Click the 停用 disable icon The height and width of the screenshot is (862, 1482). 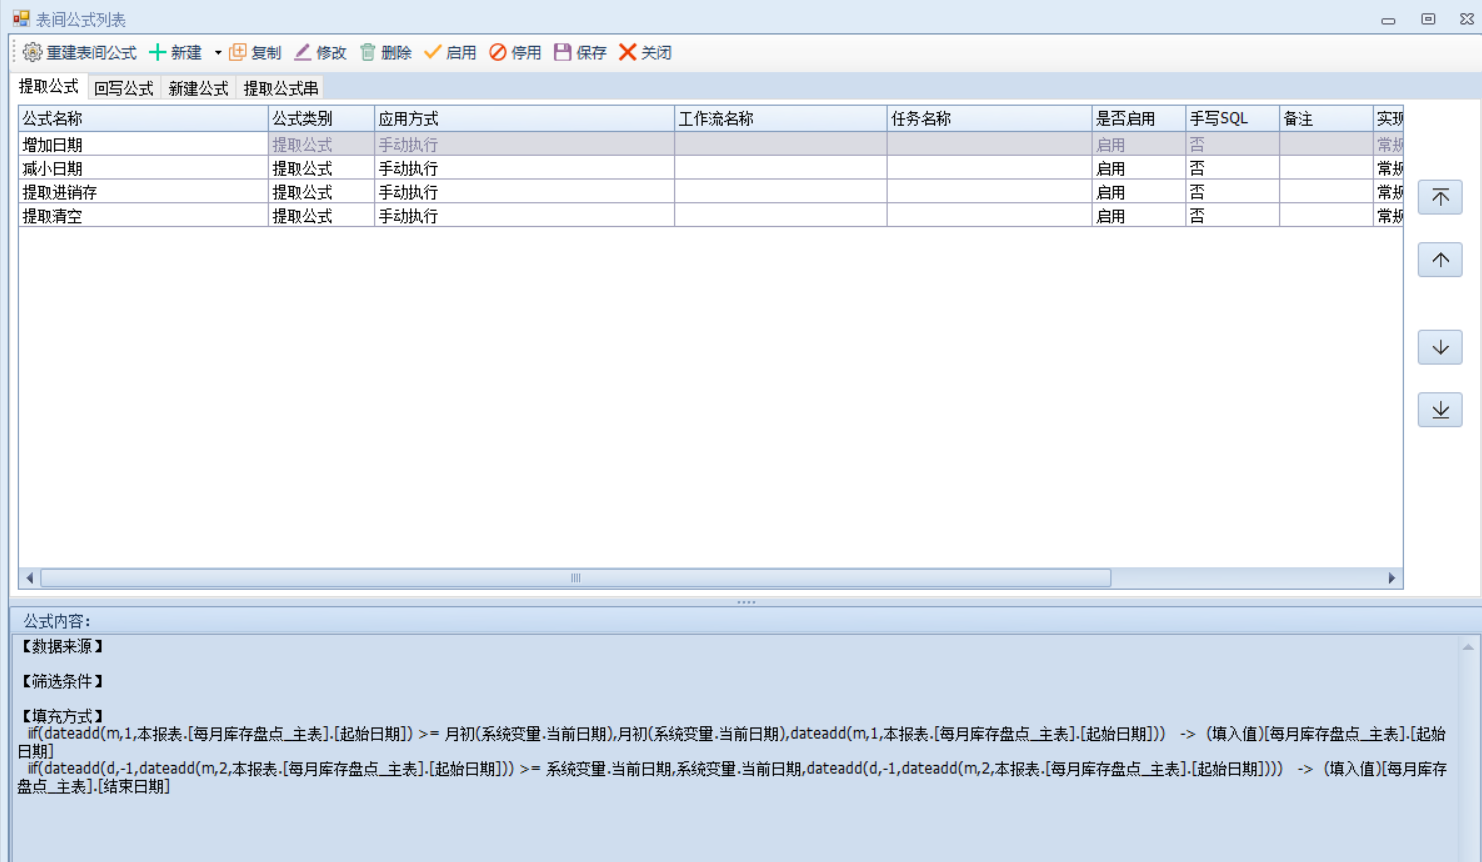coord(498,52)
